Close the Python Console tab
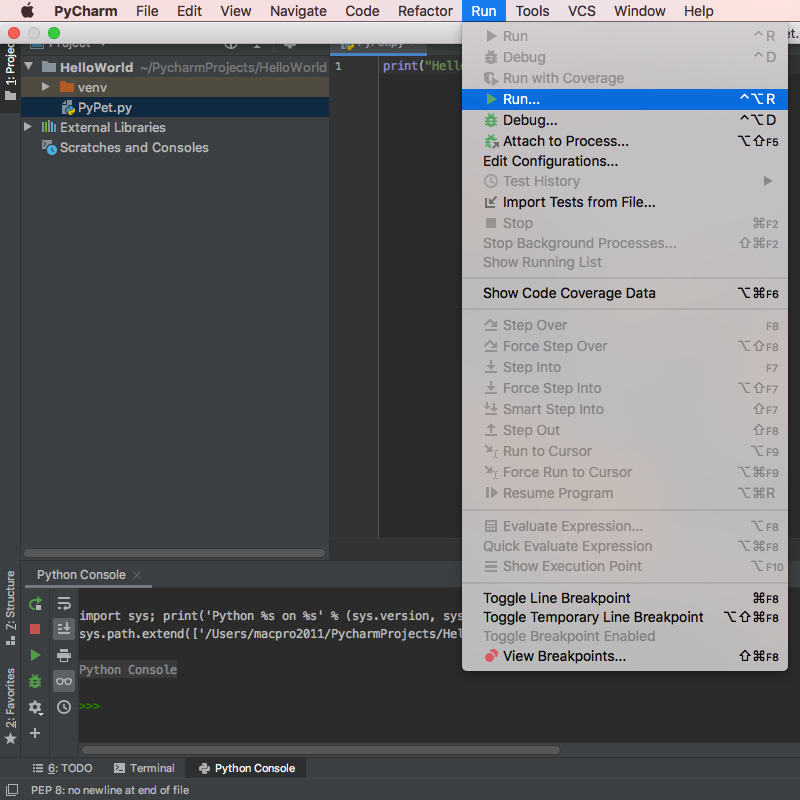Screen dimensions: 800x800 click(137, 575)
